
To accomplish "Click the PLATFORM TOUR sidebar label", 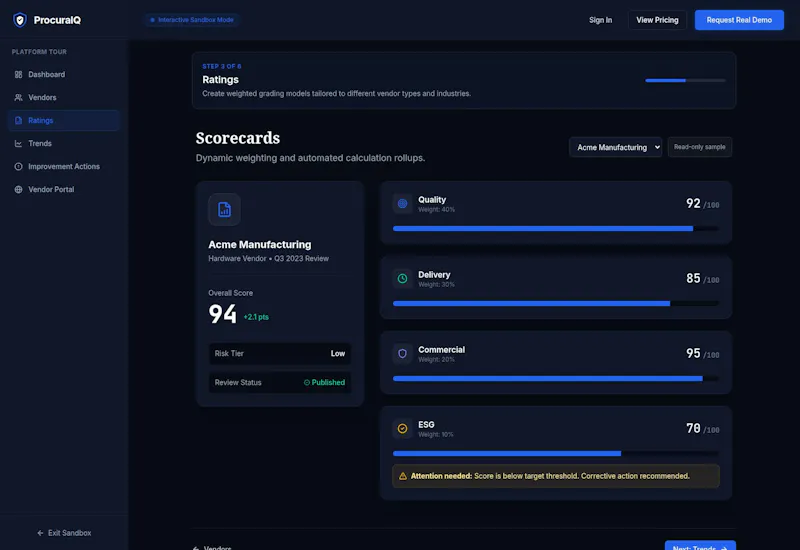I will click(x=39, y=52).
